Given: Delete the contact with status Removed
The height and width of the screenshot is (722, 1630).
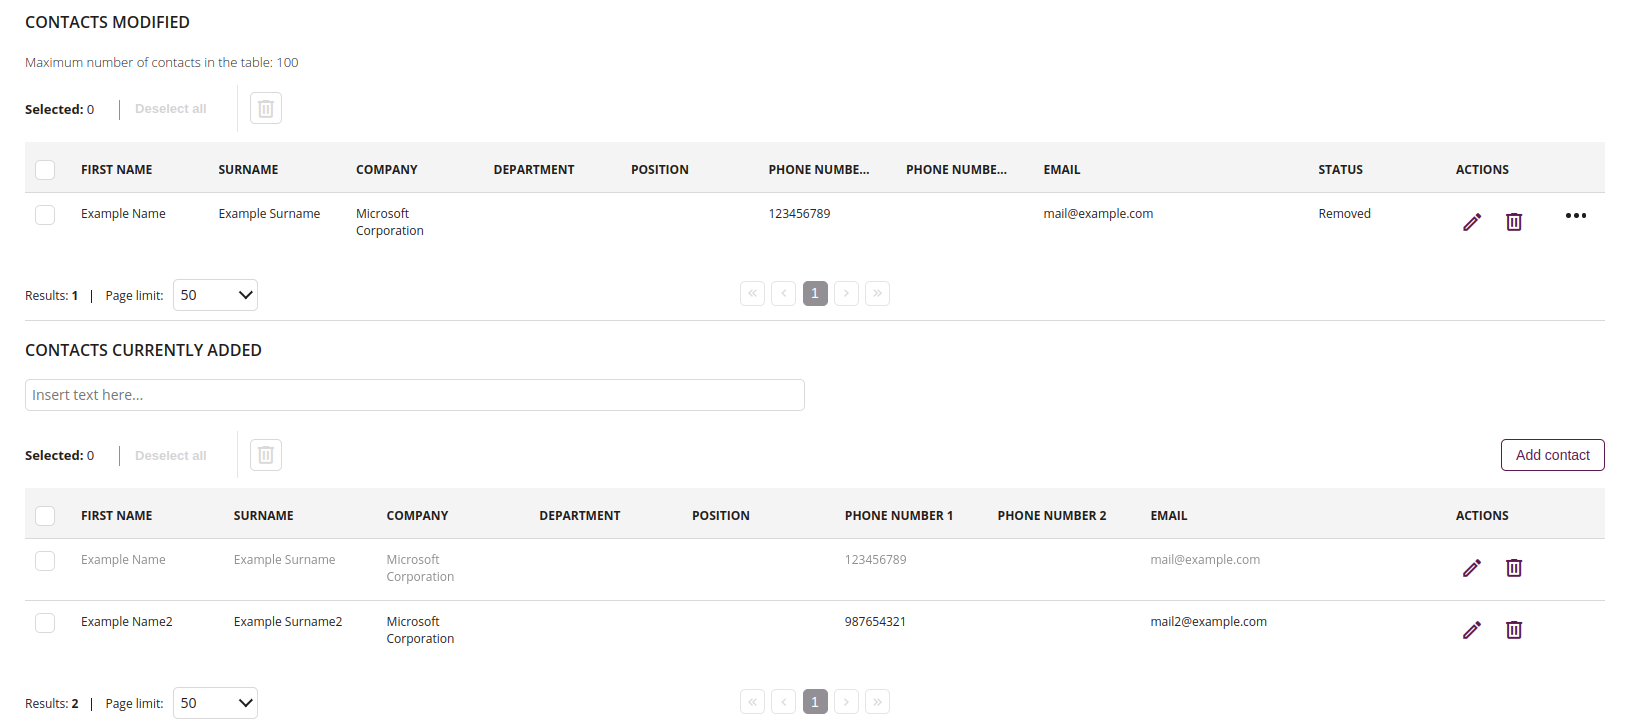Looking at the screenshot, I should tap(1514, 222).
